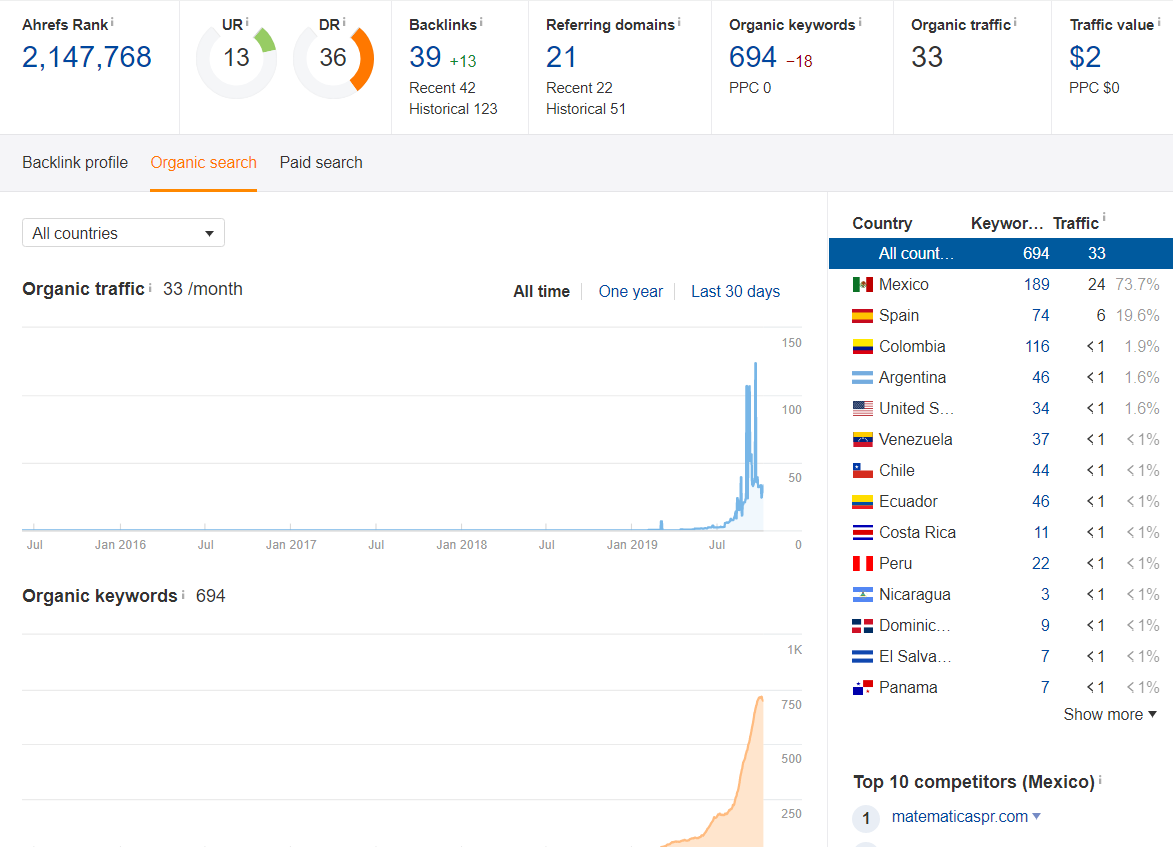
Task: Click info icon beside Organic keywords header
Action: pos(860,22)
